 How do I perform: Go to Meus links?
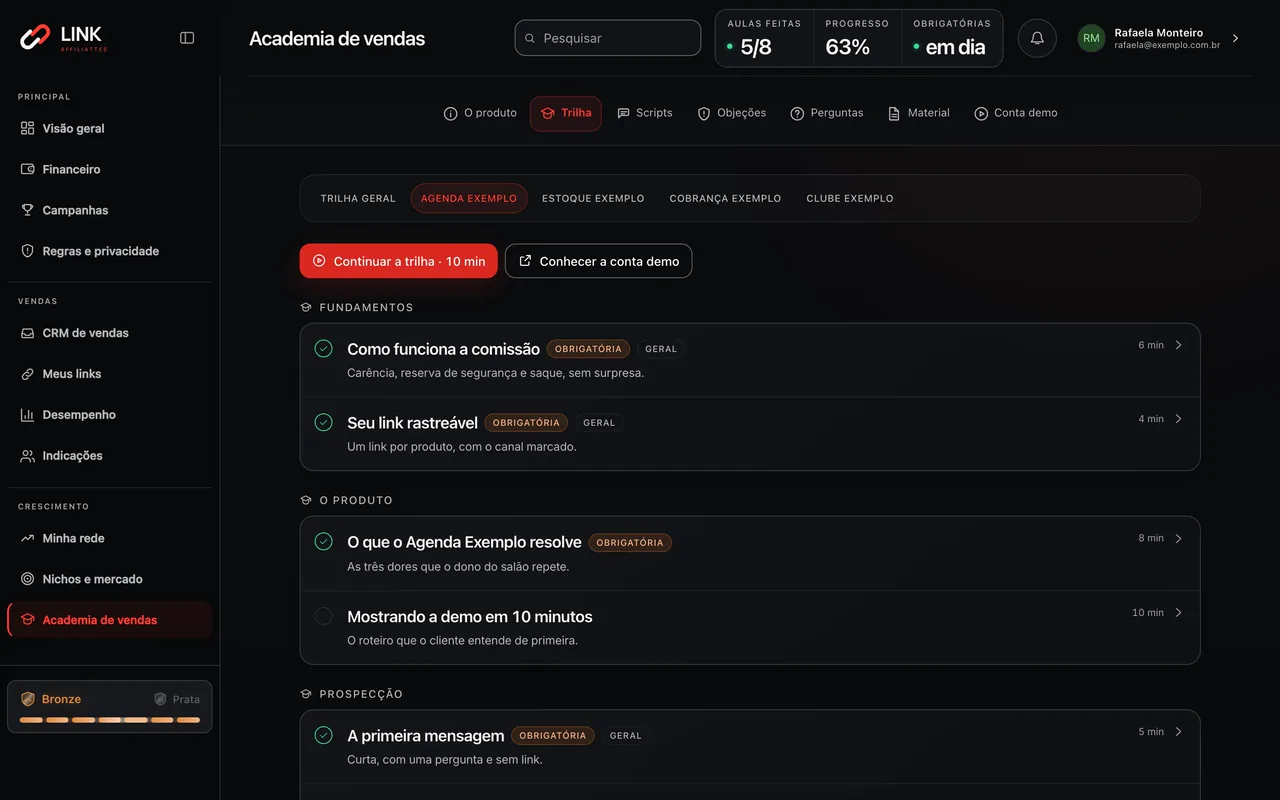coord(110,374)
